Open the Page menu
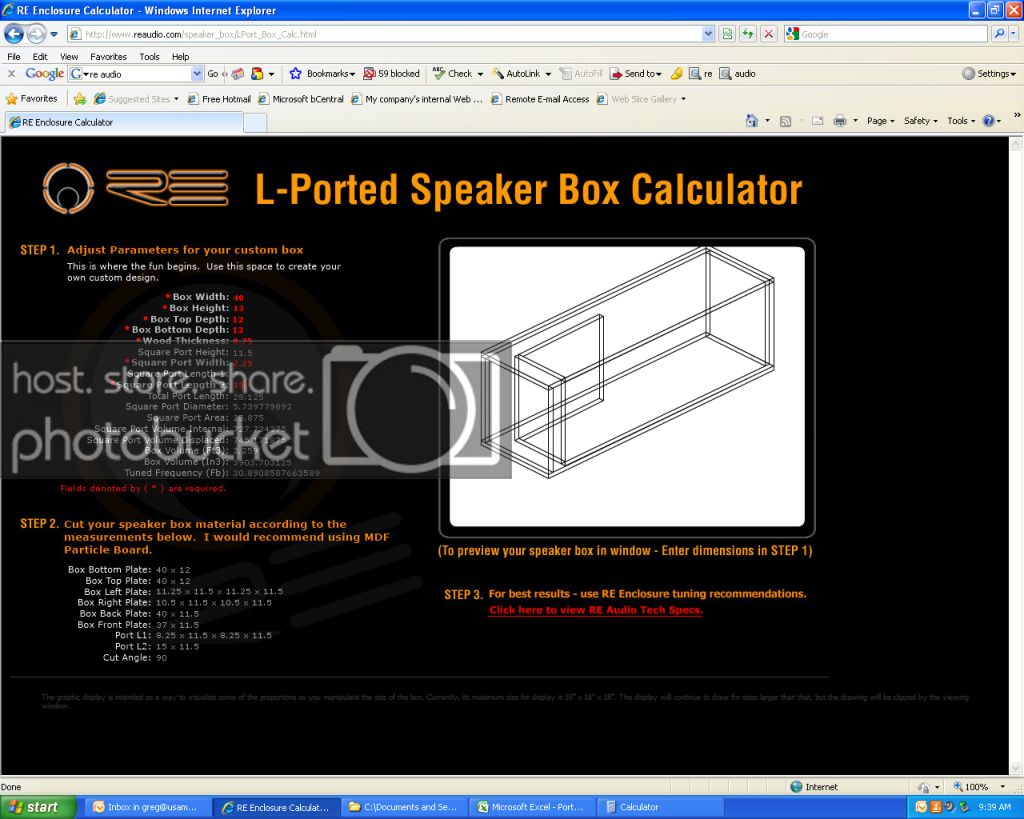The width and height of the screenshot is (1024, 819). pos(880,121)
